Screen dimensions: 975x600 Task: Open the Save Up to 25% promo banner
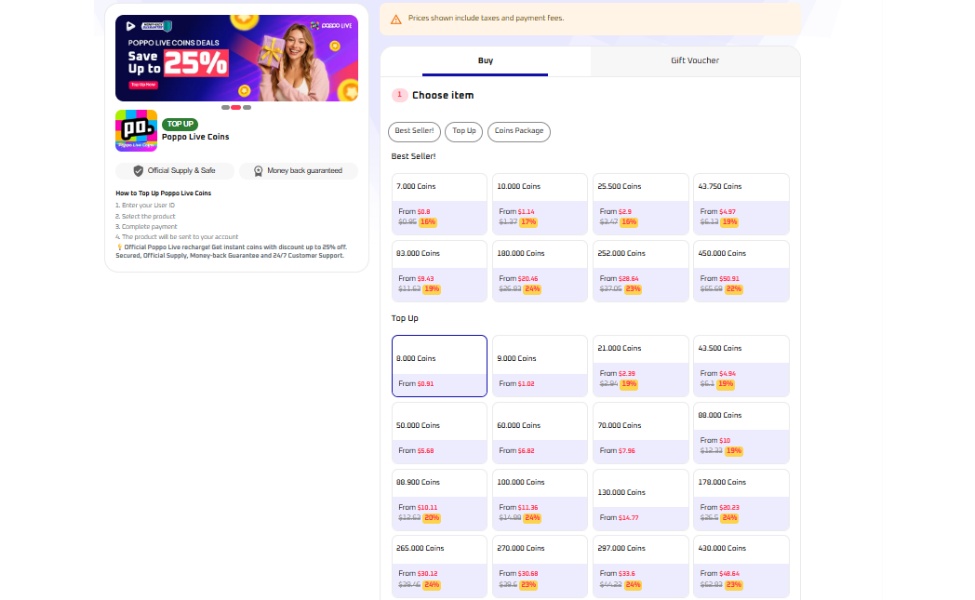[236, 58]
